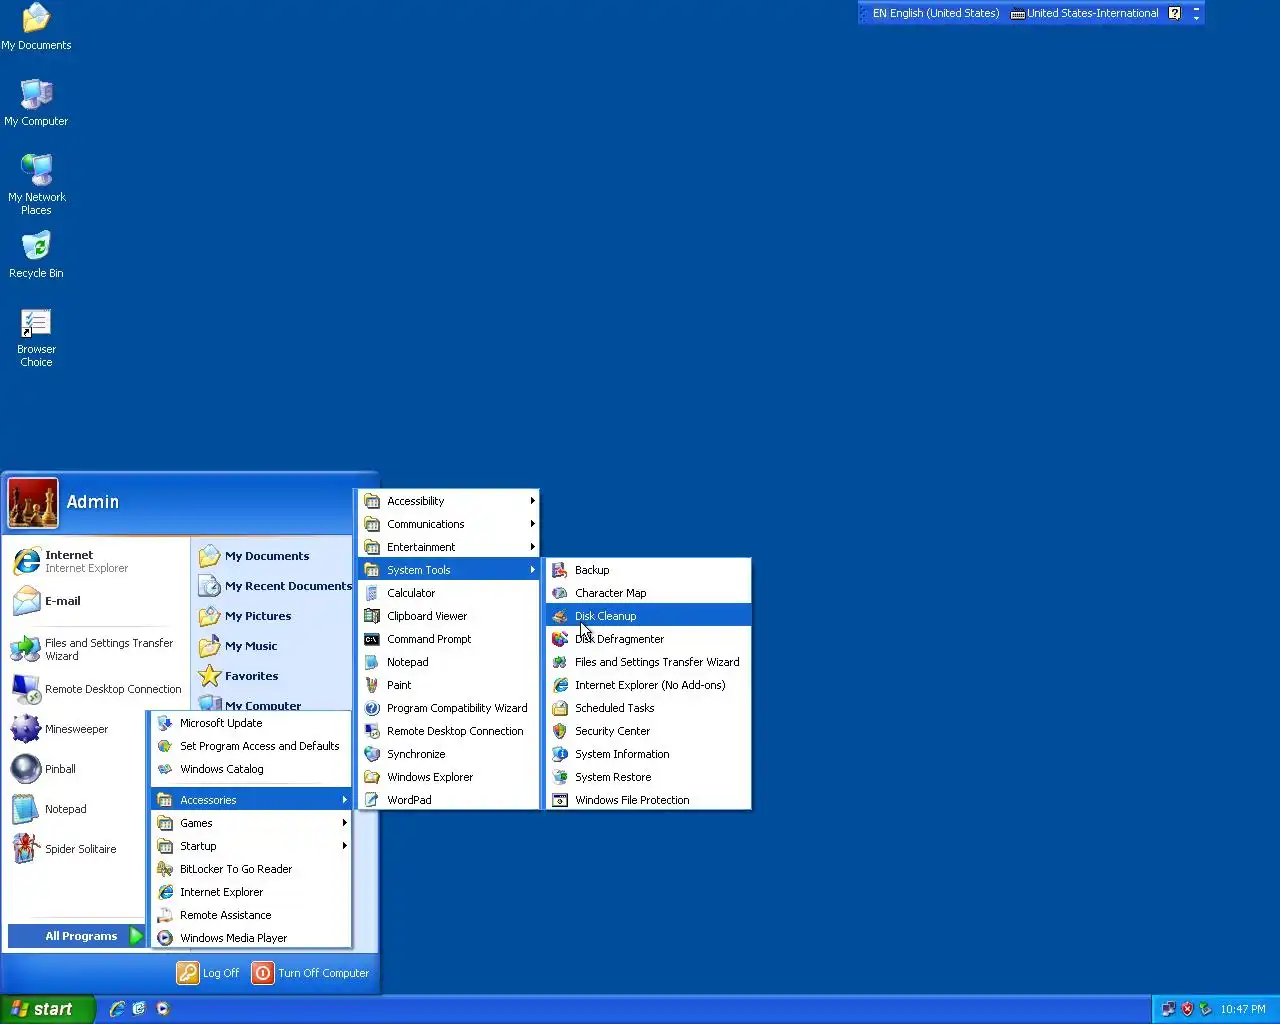Click the Admin user picture

coord(33,503)
